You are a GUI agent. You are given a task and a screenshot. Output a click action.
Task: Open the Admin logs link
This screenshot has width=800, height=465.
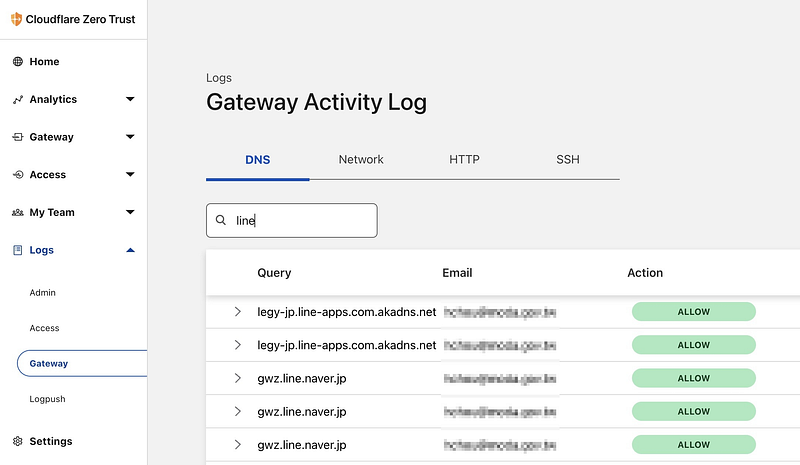(x=42, y=292)
